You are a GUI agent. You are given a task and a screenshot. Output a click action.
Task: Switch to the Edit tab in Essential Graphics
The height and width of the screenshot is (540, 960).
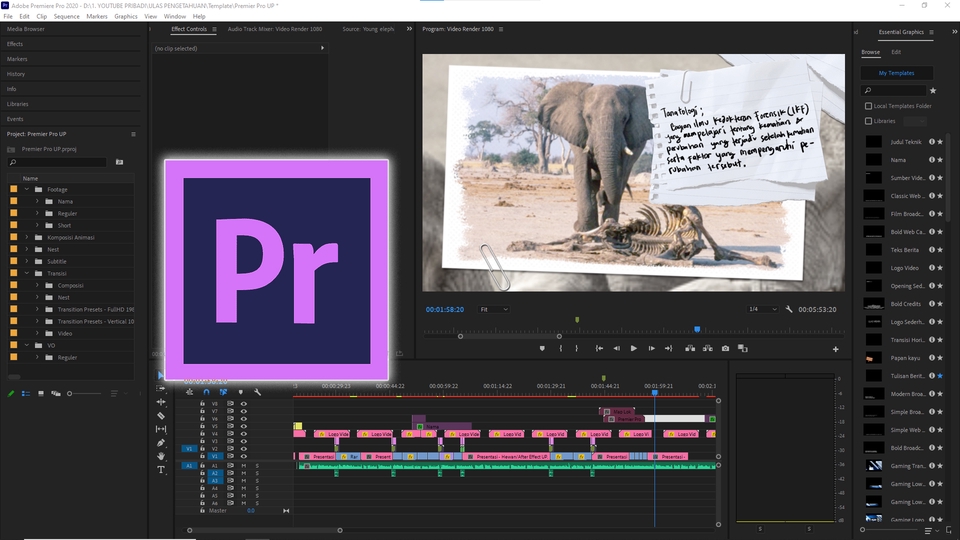(x=896, y=52)
